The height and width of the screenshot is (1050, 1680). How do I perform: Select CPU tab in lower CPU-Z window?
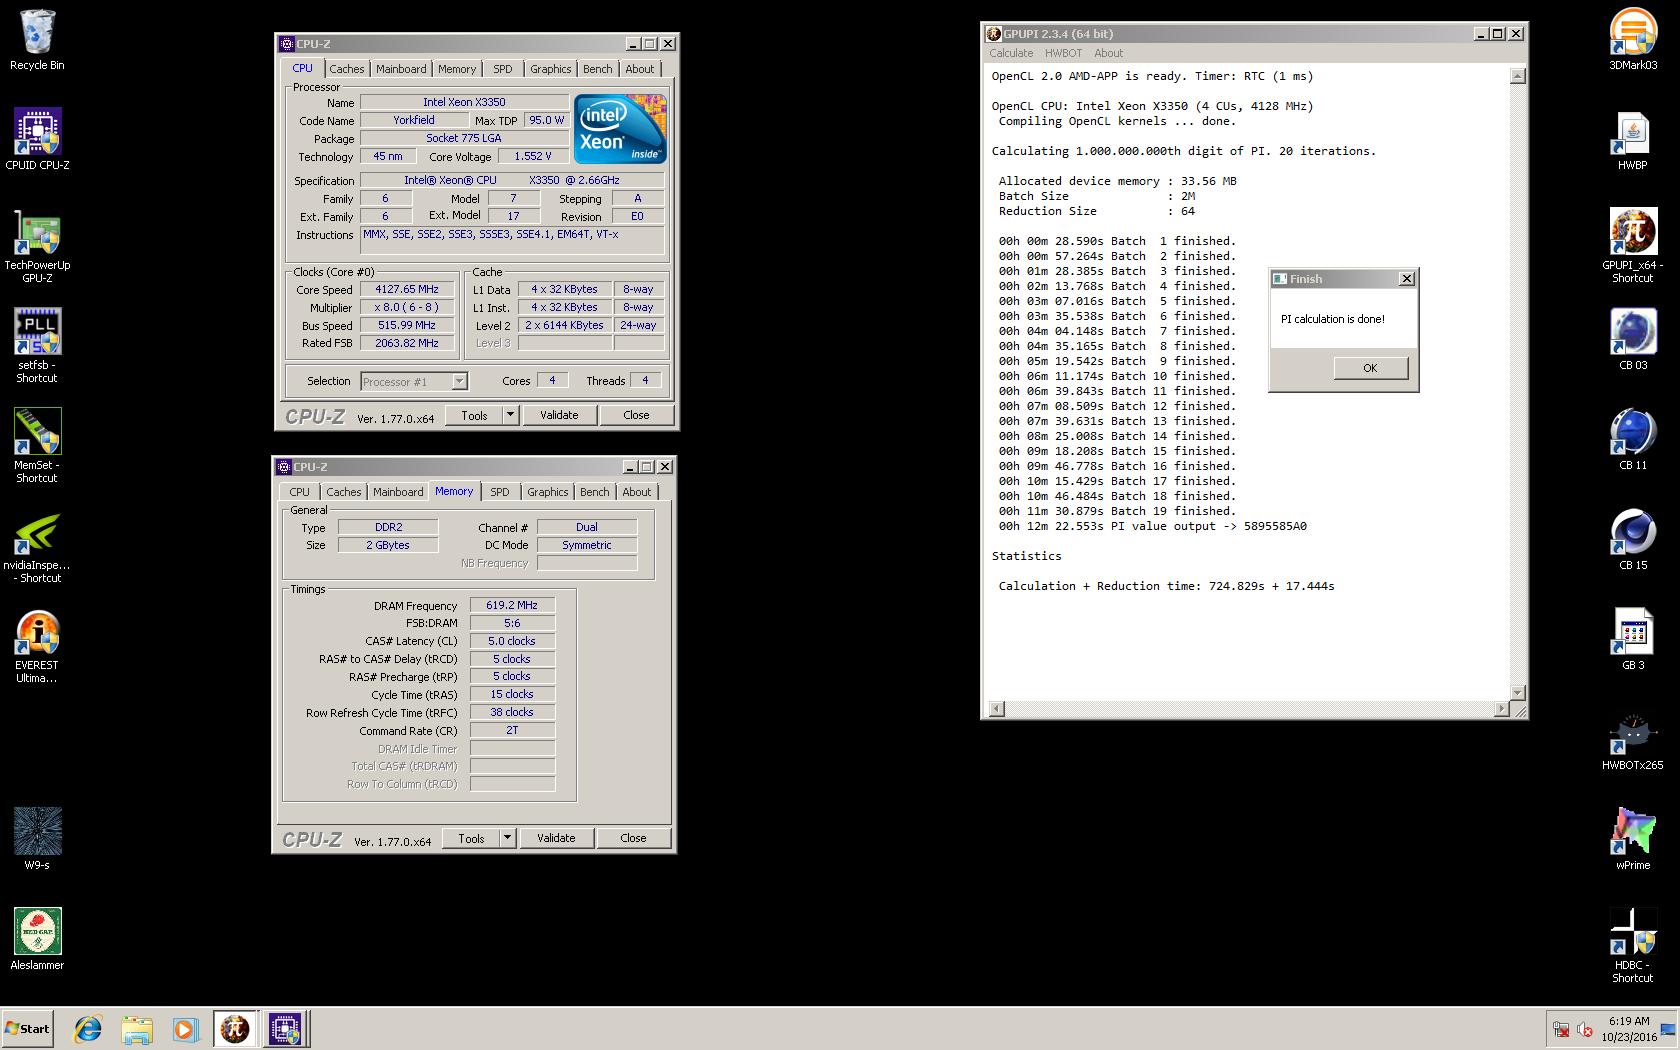click(x=300, y=492)
